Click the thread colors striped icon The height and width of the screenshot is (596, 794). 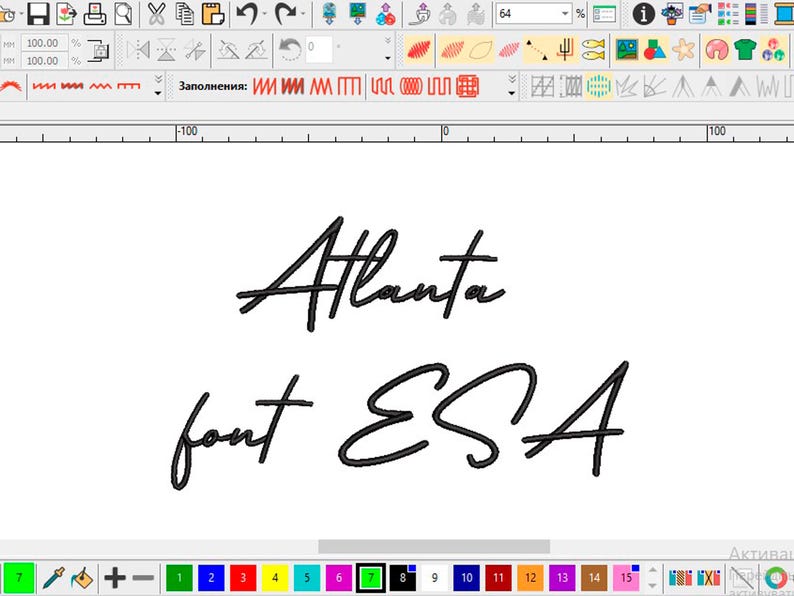tap(680, 577)
